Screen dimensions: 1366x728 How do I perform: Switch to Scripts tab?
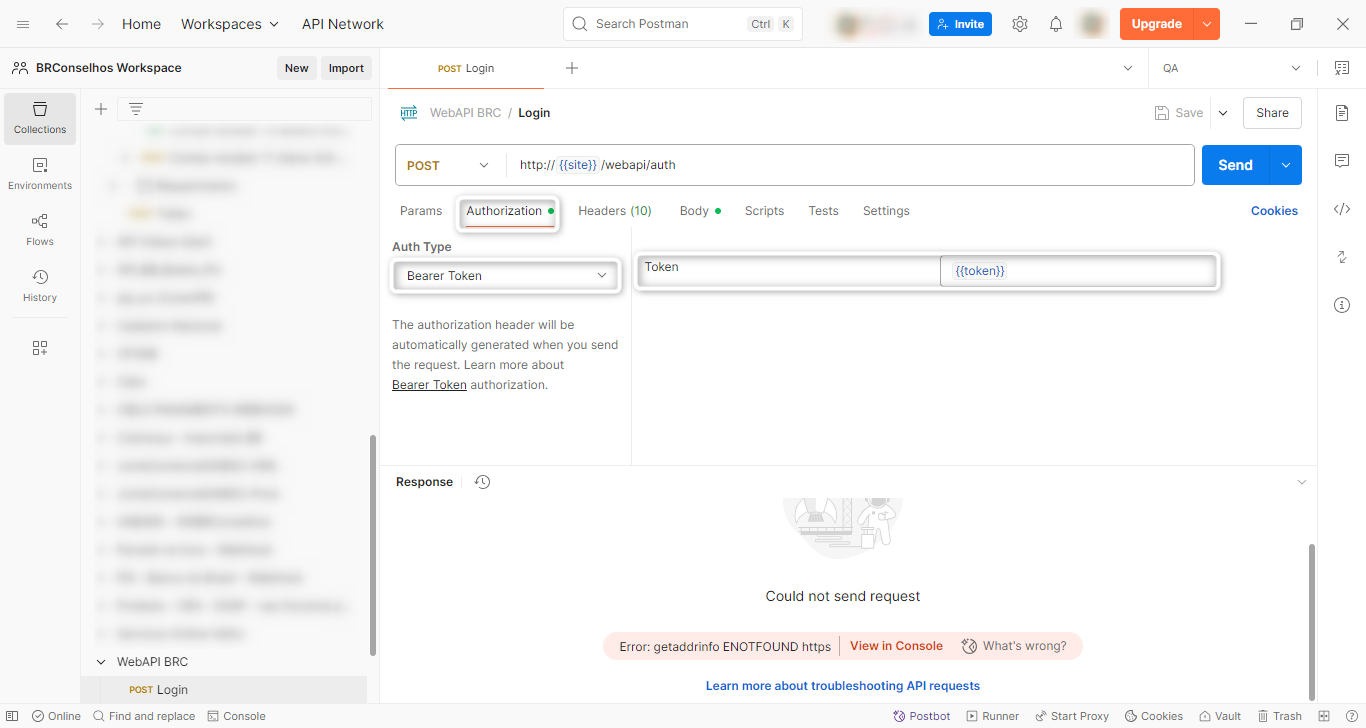click(x=764, y=211)
